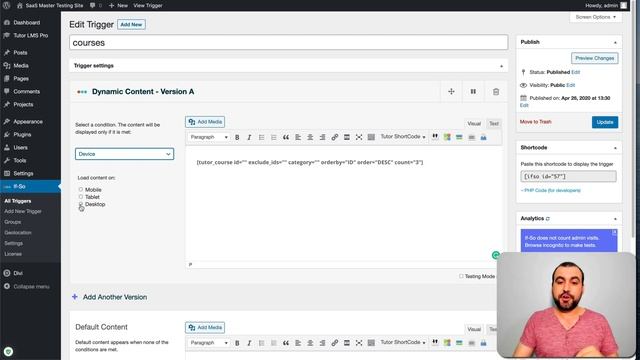Open the Device condition dropdown
640x360 pixels.
124,154
